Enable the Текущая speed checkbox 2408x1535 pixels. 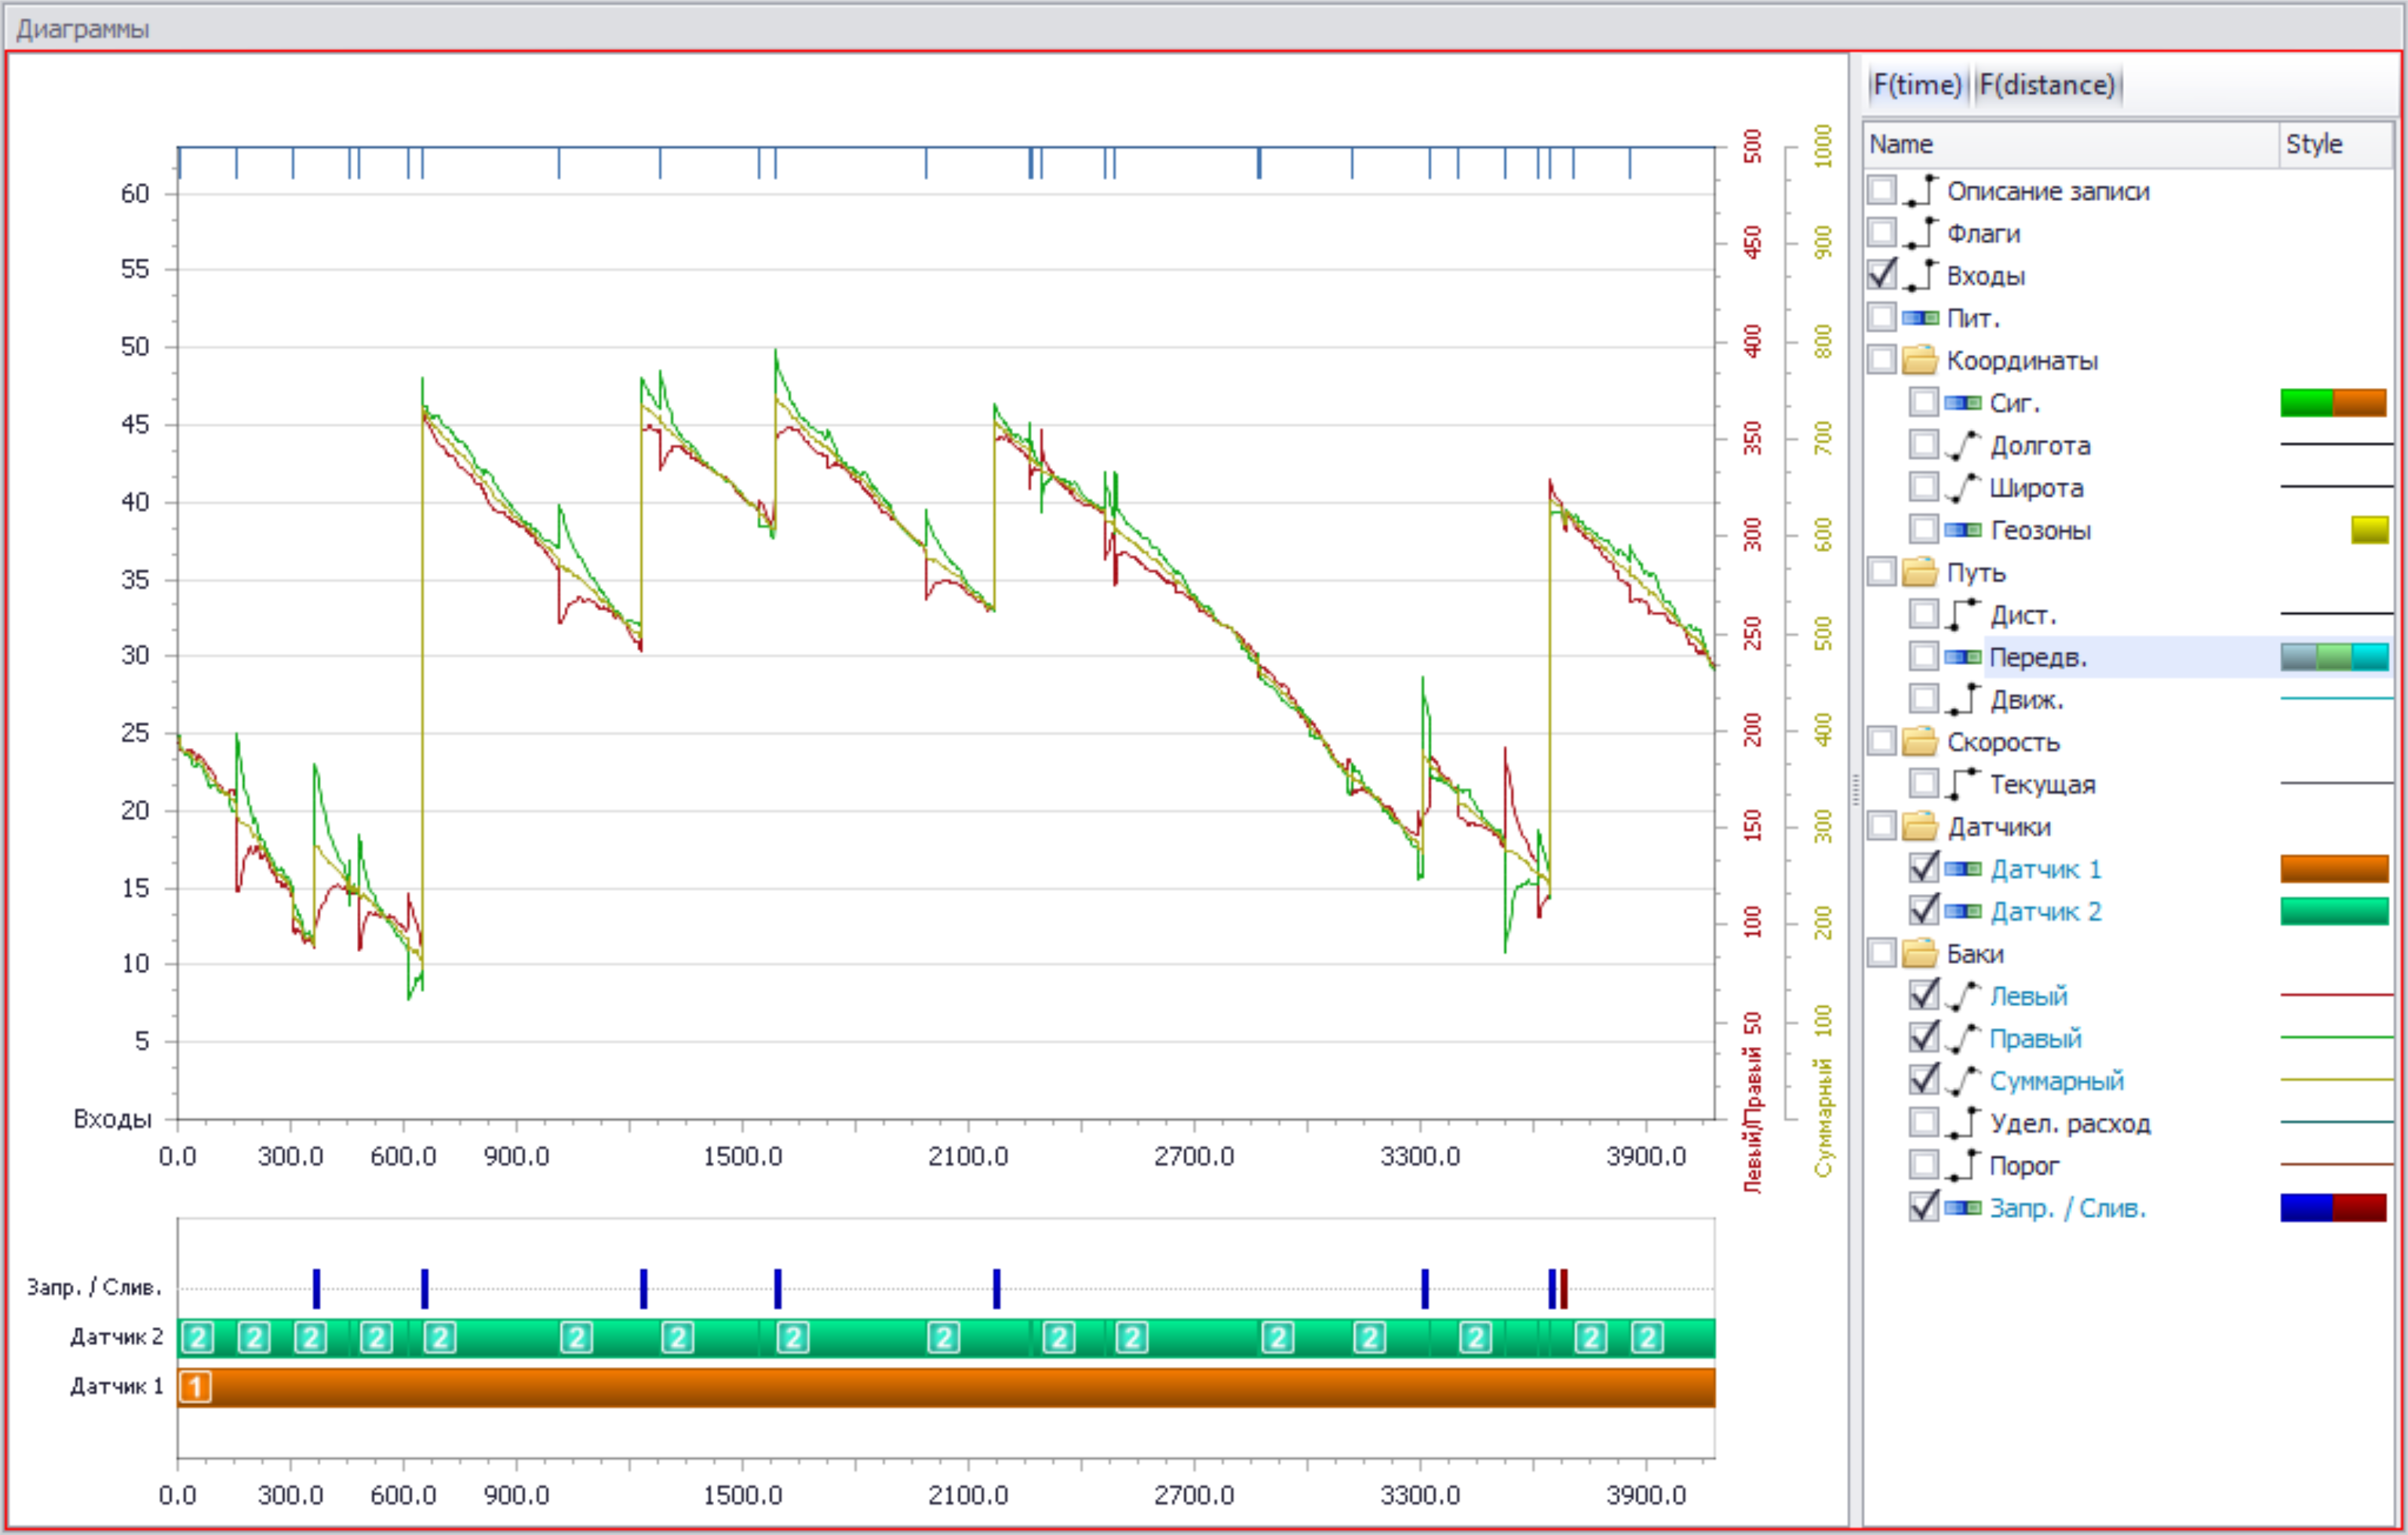pyautogui.click(x=1924, y=783)
